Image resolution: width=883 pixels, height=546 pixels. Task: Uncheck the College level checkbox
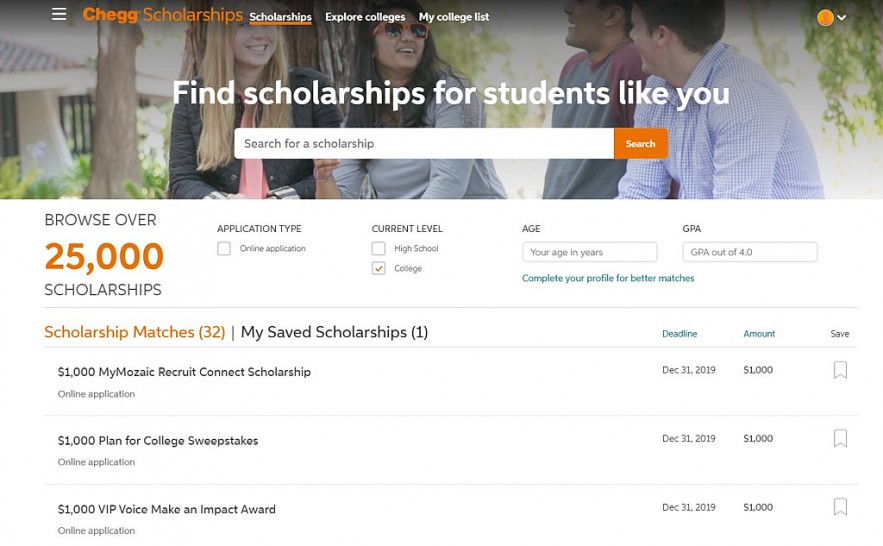click(378, 269)
